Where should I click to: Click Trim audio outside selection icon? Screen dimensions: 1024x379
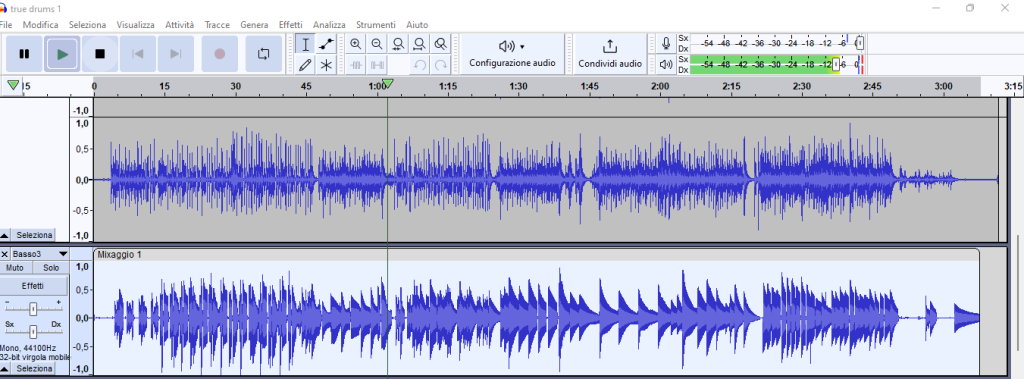[x=356, y=65]
